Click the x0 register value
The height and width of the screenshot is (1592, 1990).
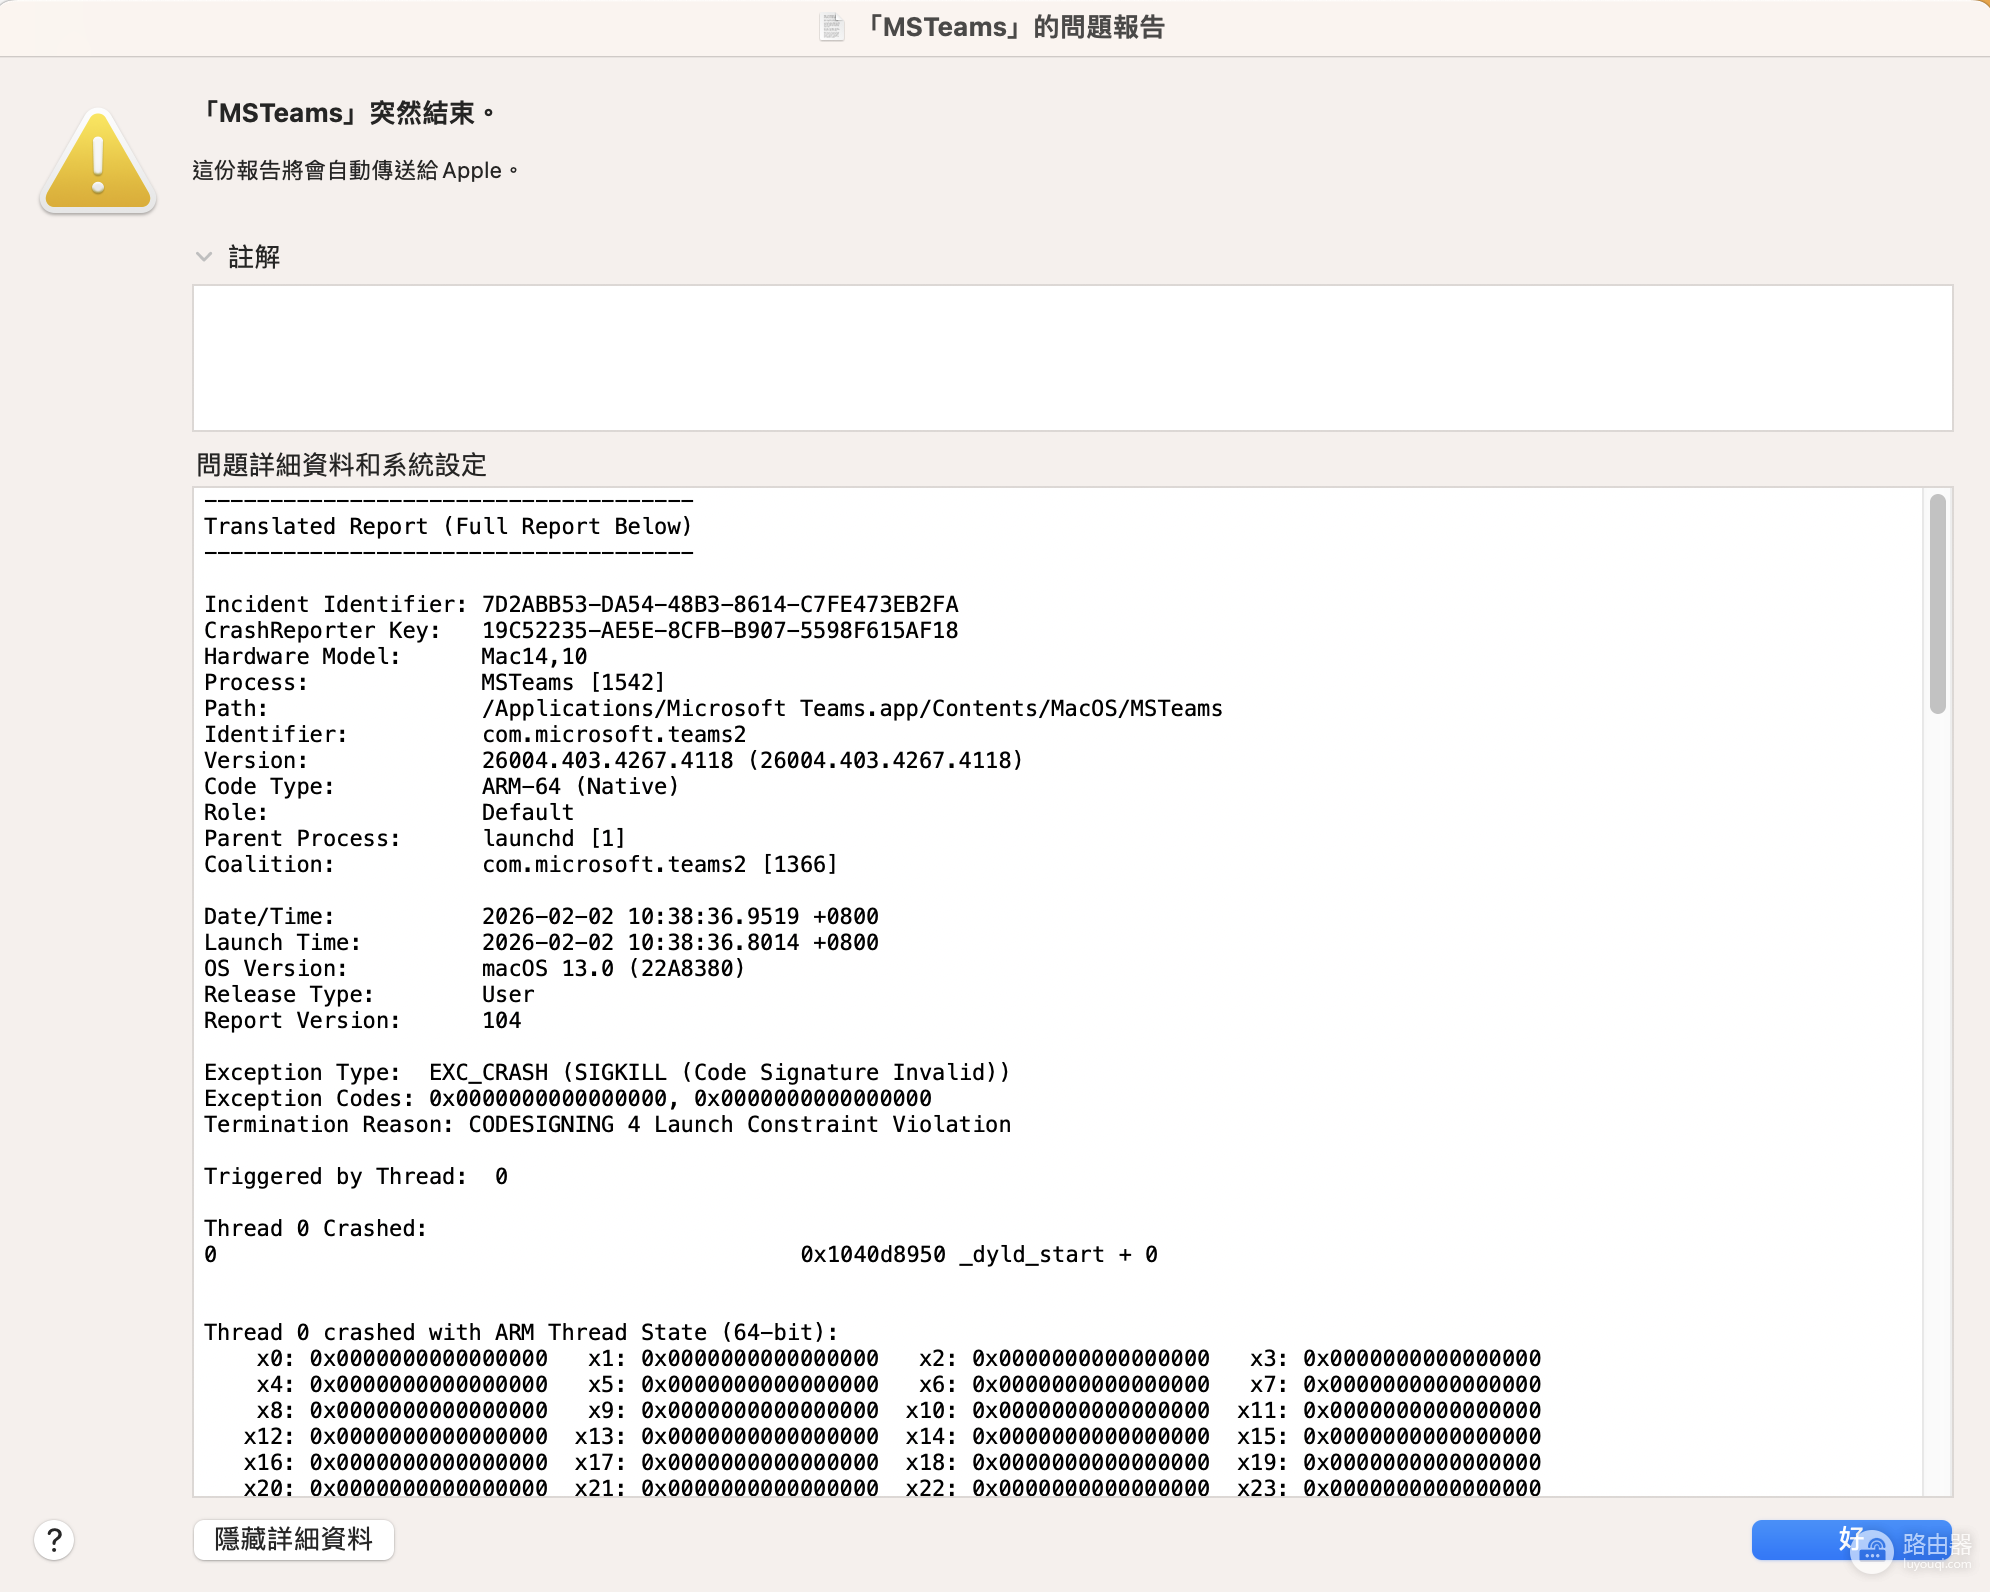[x=429, y=1358]
